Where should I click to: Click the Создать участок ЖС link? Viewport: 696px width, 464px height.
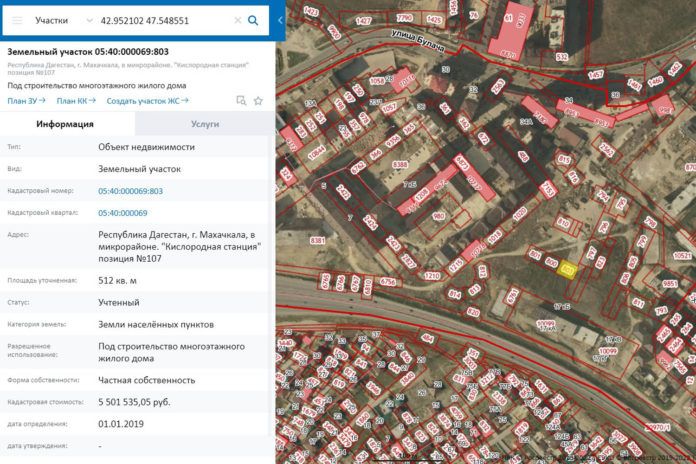(x=148, y=100)
